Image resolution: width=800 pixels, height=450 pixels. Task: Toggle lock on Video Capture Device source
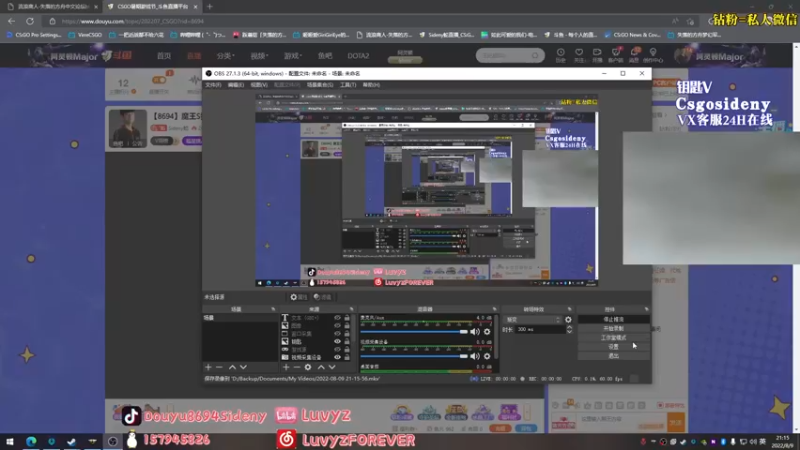[347, 357]
